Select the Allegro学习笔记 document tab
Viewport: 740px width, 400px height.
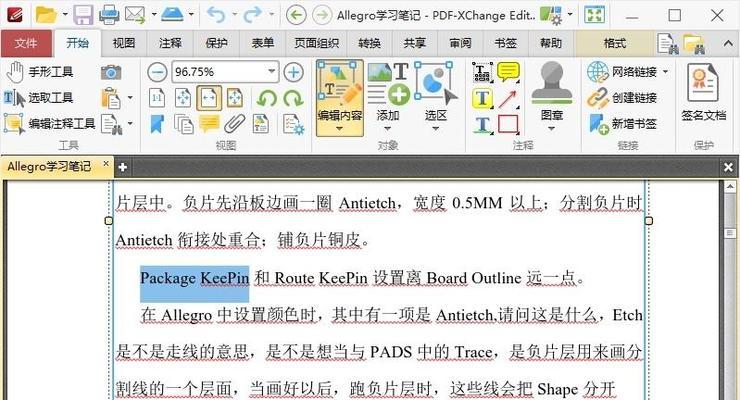(49, 167)
